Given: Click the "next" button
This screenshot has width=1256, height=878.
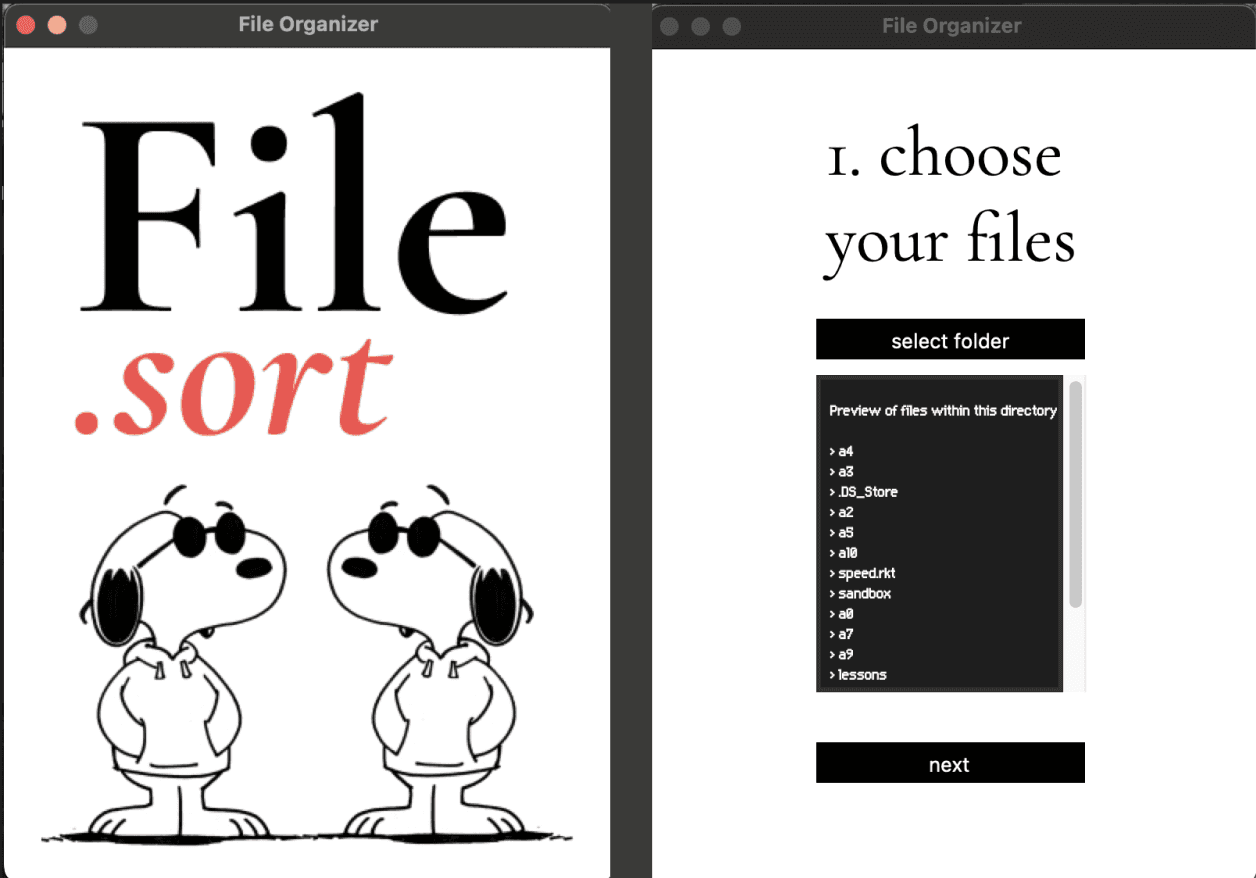Looking at the screenshot, I should [x=949, y=762].
